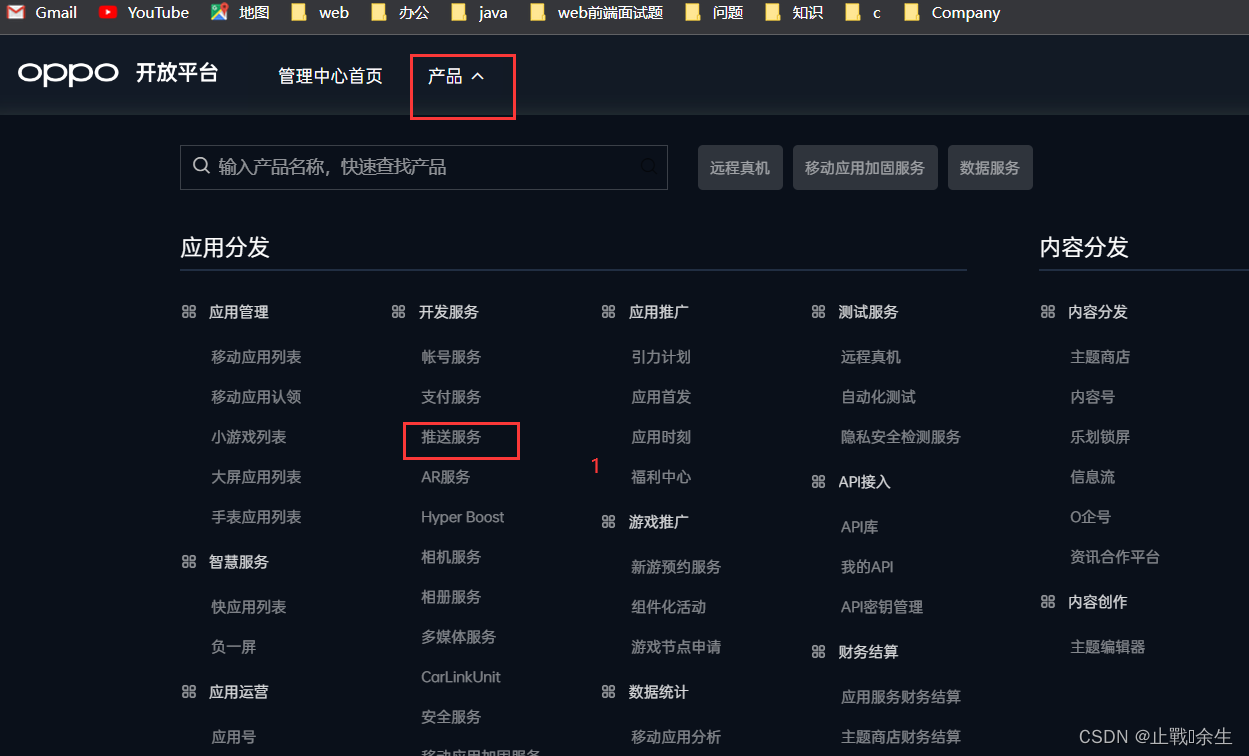Open the java bookmarks folder icon
Image resolution: width=1249 pixels, height=756 pixels.
(x=458, y=13)
